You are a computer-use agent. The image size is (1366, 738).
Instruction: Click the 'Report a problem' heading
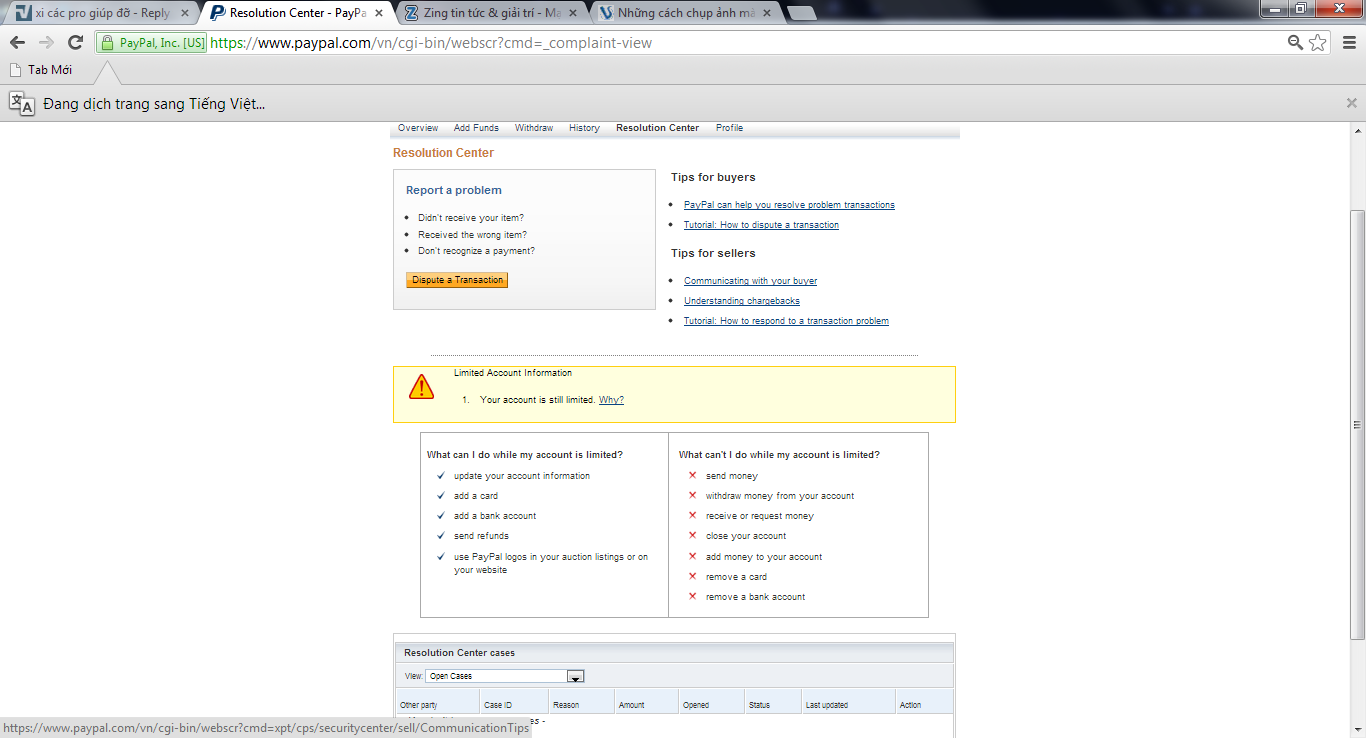tap(454, 190)
